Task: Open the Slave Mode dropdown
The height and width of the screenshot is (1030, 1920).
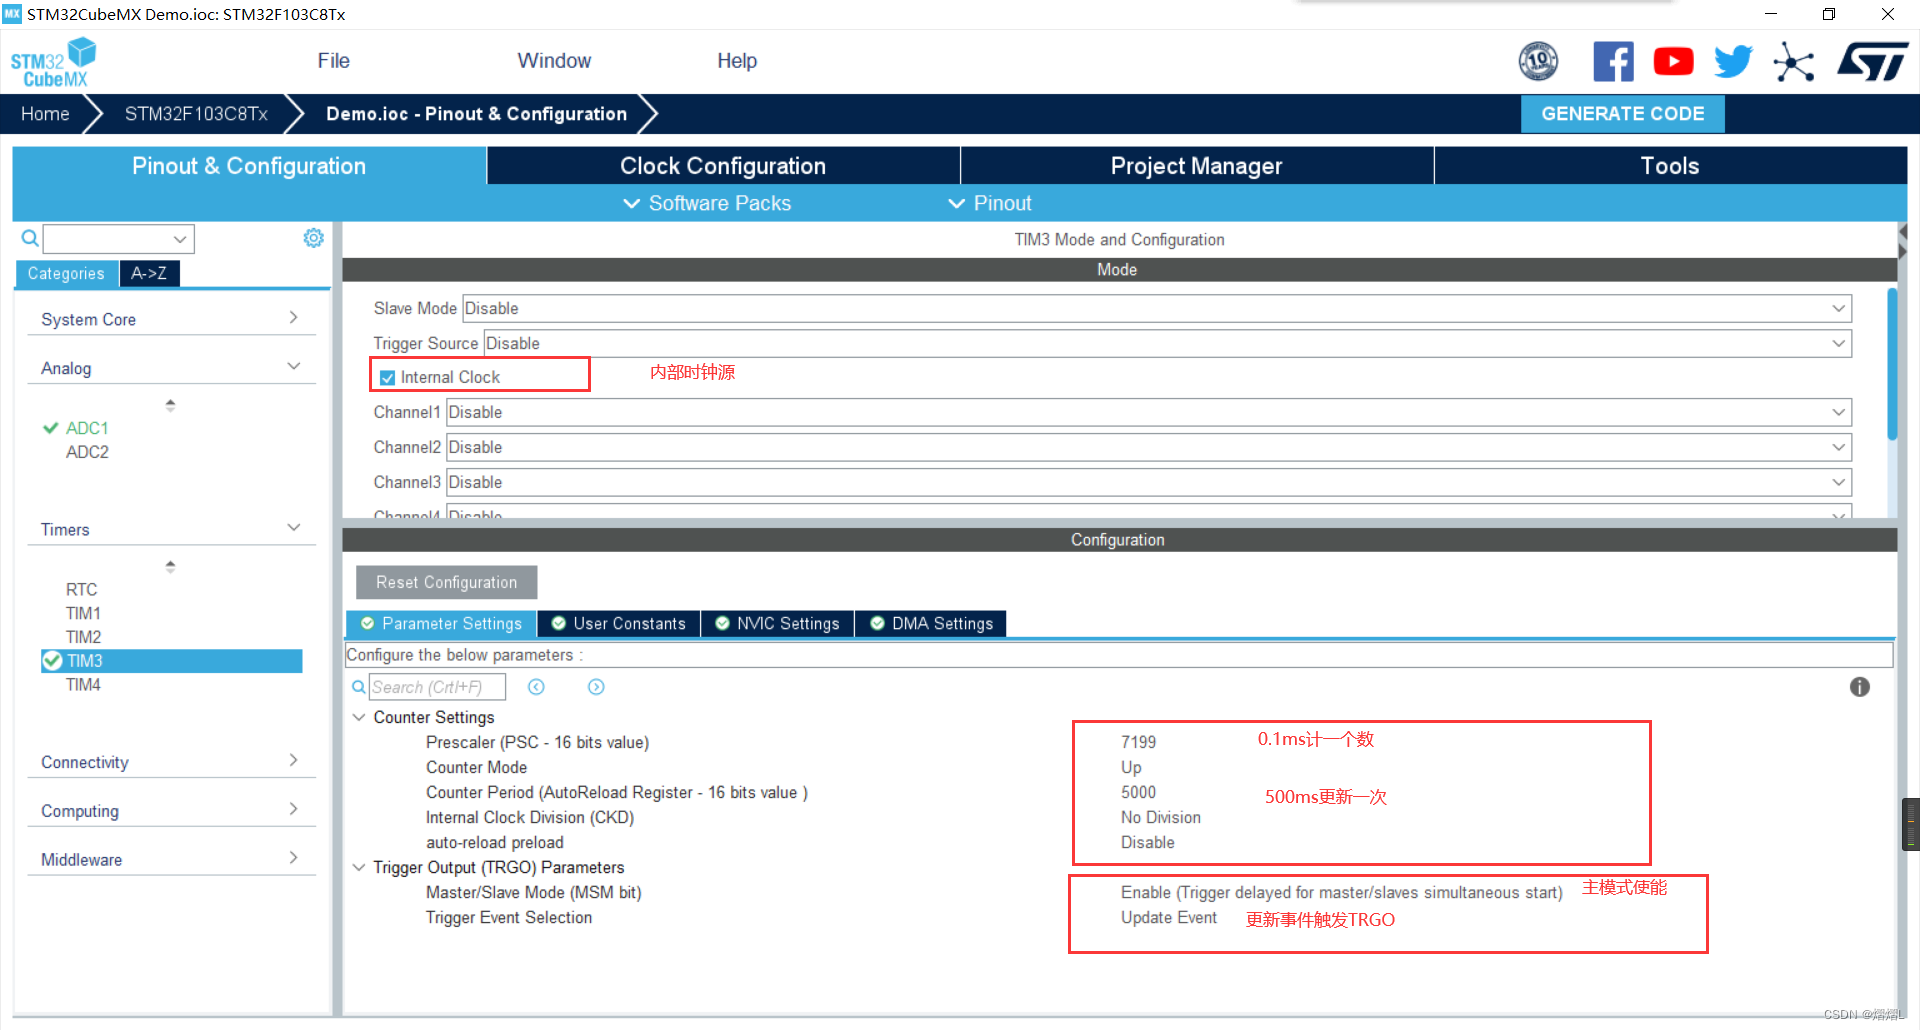Action: coord(1157,308)
